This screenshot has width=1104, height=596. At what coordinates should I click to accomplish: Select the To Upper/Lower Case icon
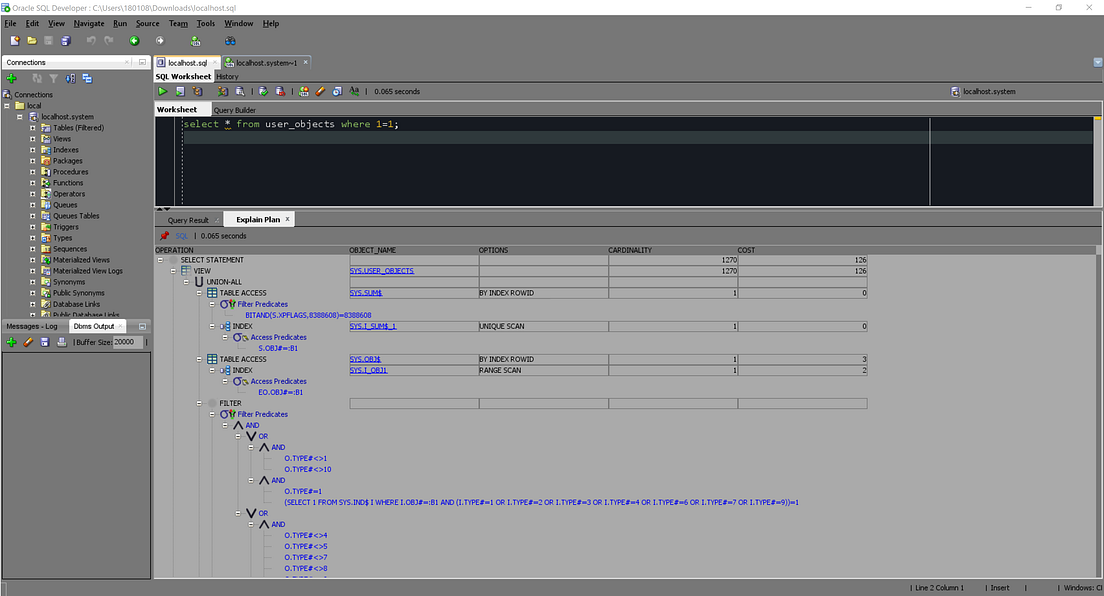point(354,91)
